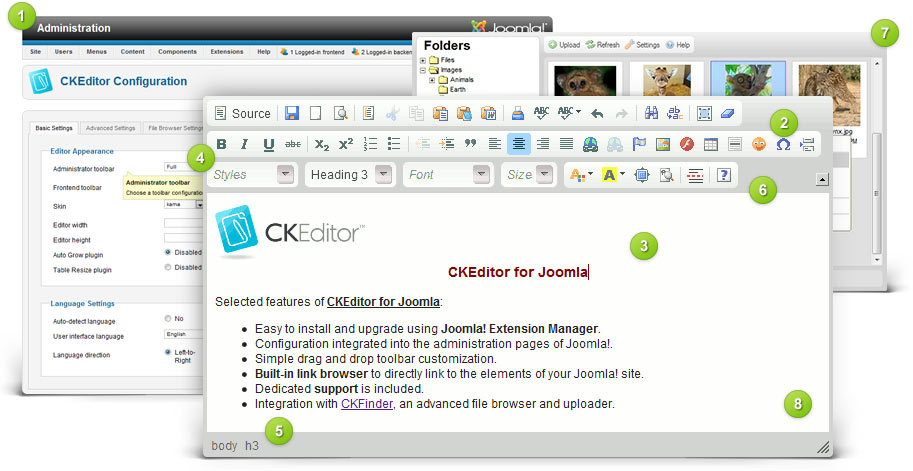
Task: Open the Components menu in Joomla Administration
Action: point(177,52)
